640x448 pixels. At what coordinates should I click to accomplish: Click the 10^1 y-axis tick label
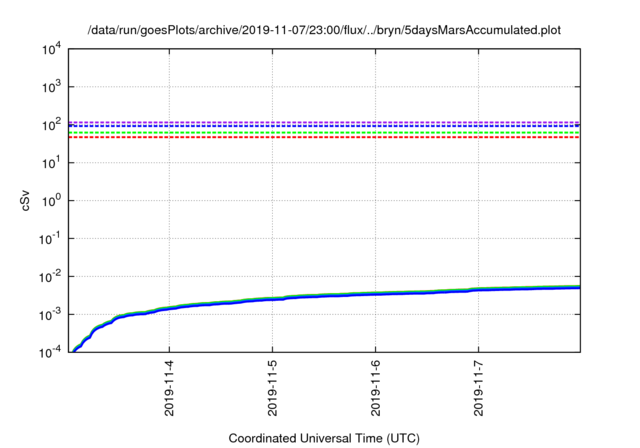(51, 163)
